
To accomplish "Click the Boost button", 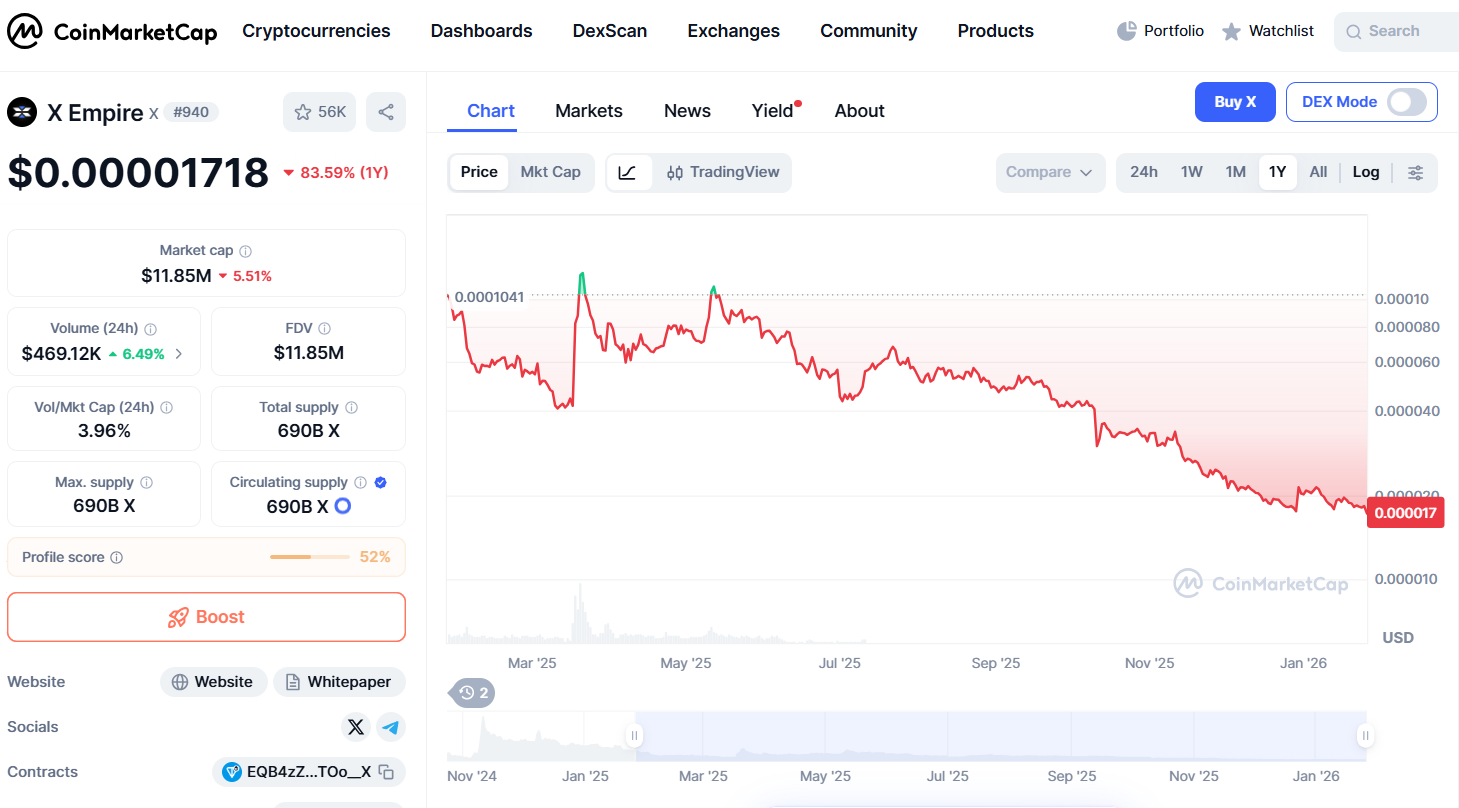I will point(206,617).
